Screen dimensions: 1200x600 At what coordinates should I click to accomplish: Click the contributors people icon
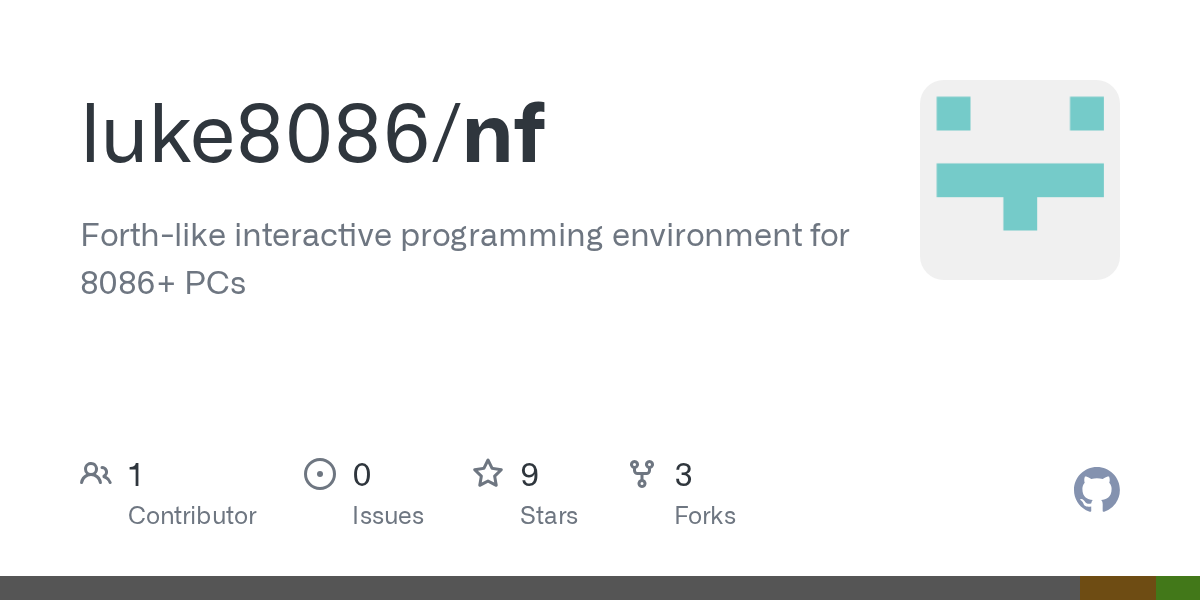click(96, 474)
